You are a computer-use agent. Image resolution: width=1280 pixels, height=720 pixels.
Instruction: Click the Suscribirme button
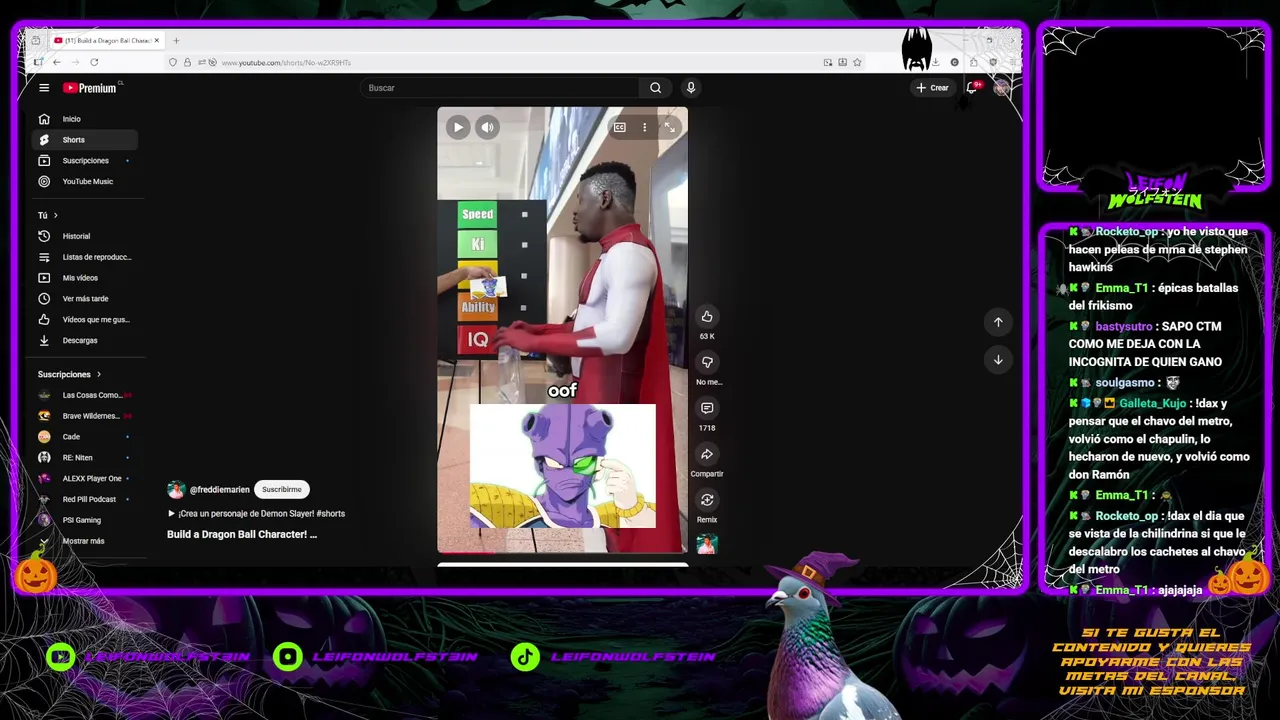pos(282,490)
